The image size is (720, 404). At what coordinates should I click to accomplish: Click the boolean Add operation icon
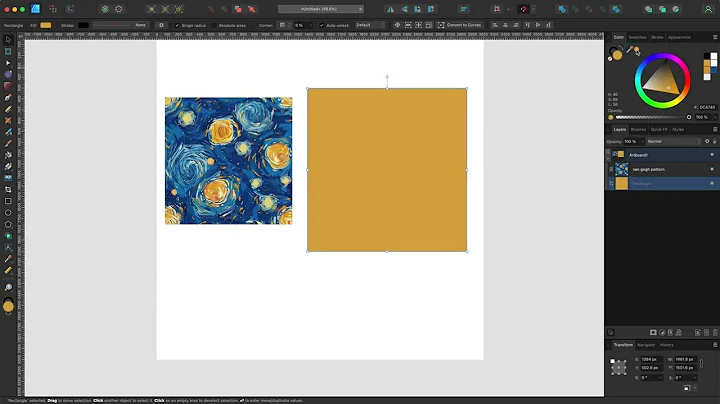coord(562,9)
